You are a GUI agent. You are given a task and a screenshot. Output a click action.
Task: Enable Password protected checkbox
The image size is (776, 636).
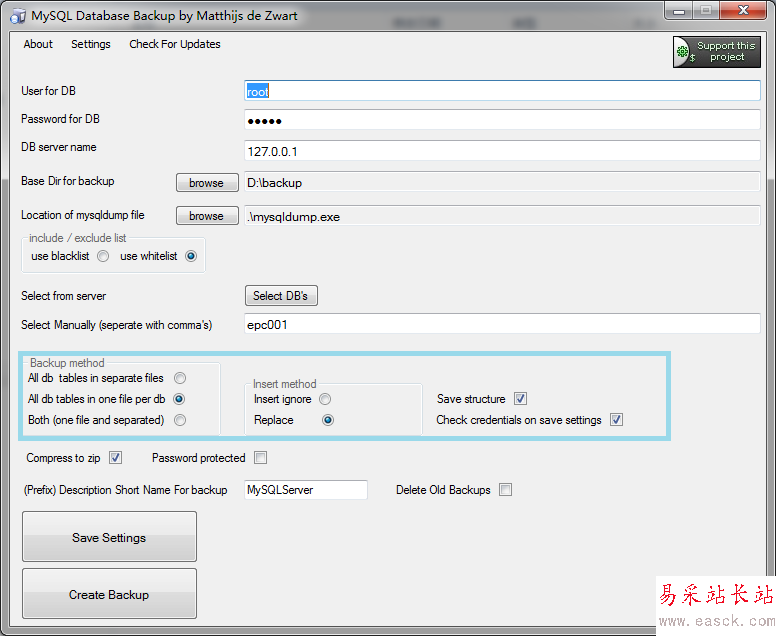click(x=260, y=458)
